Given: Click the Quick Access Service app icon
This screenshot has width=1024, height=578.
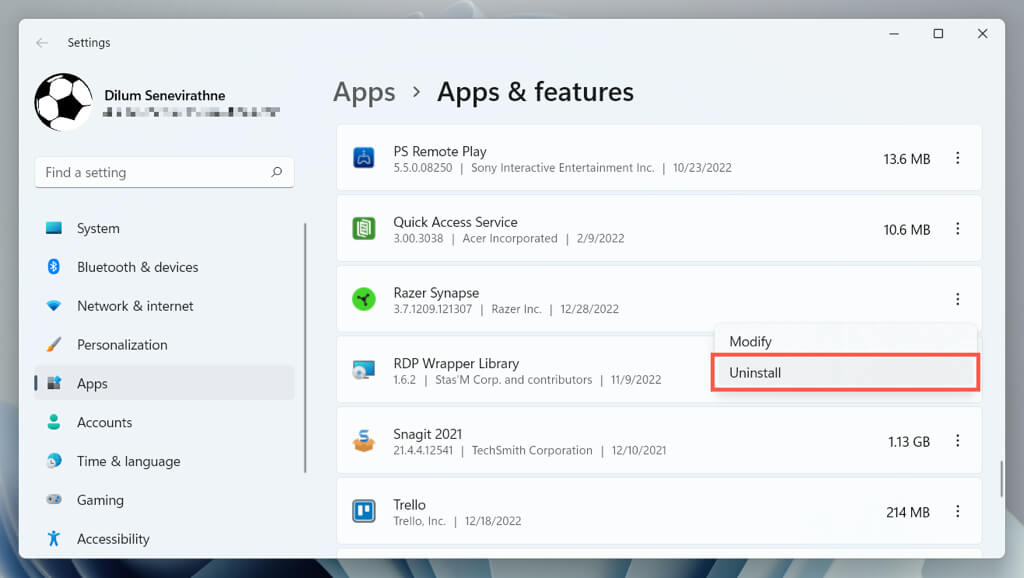Looking at the screenshot, I should [x=363, y=229].
